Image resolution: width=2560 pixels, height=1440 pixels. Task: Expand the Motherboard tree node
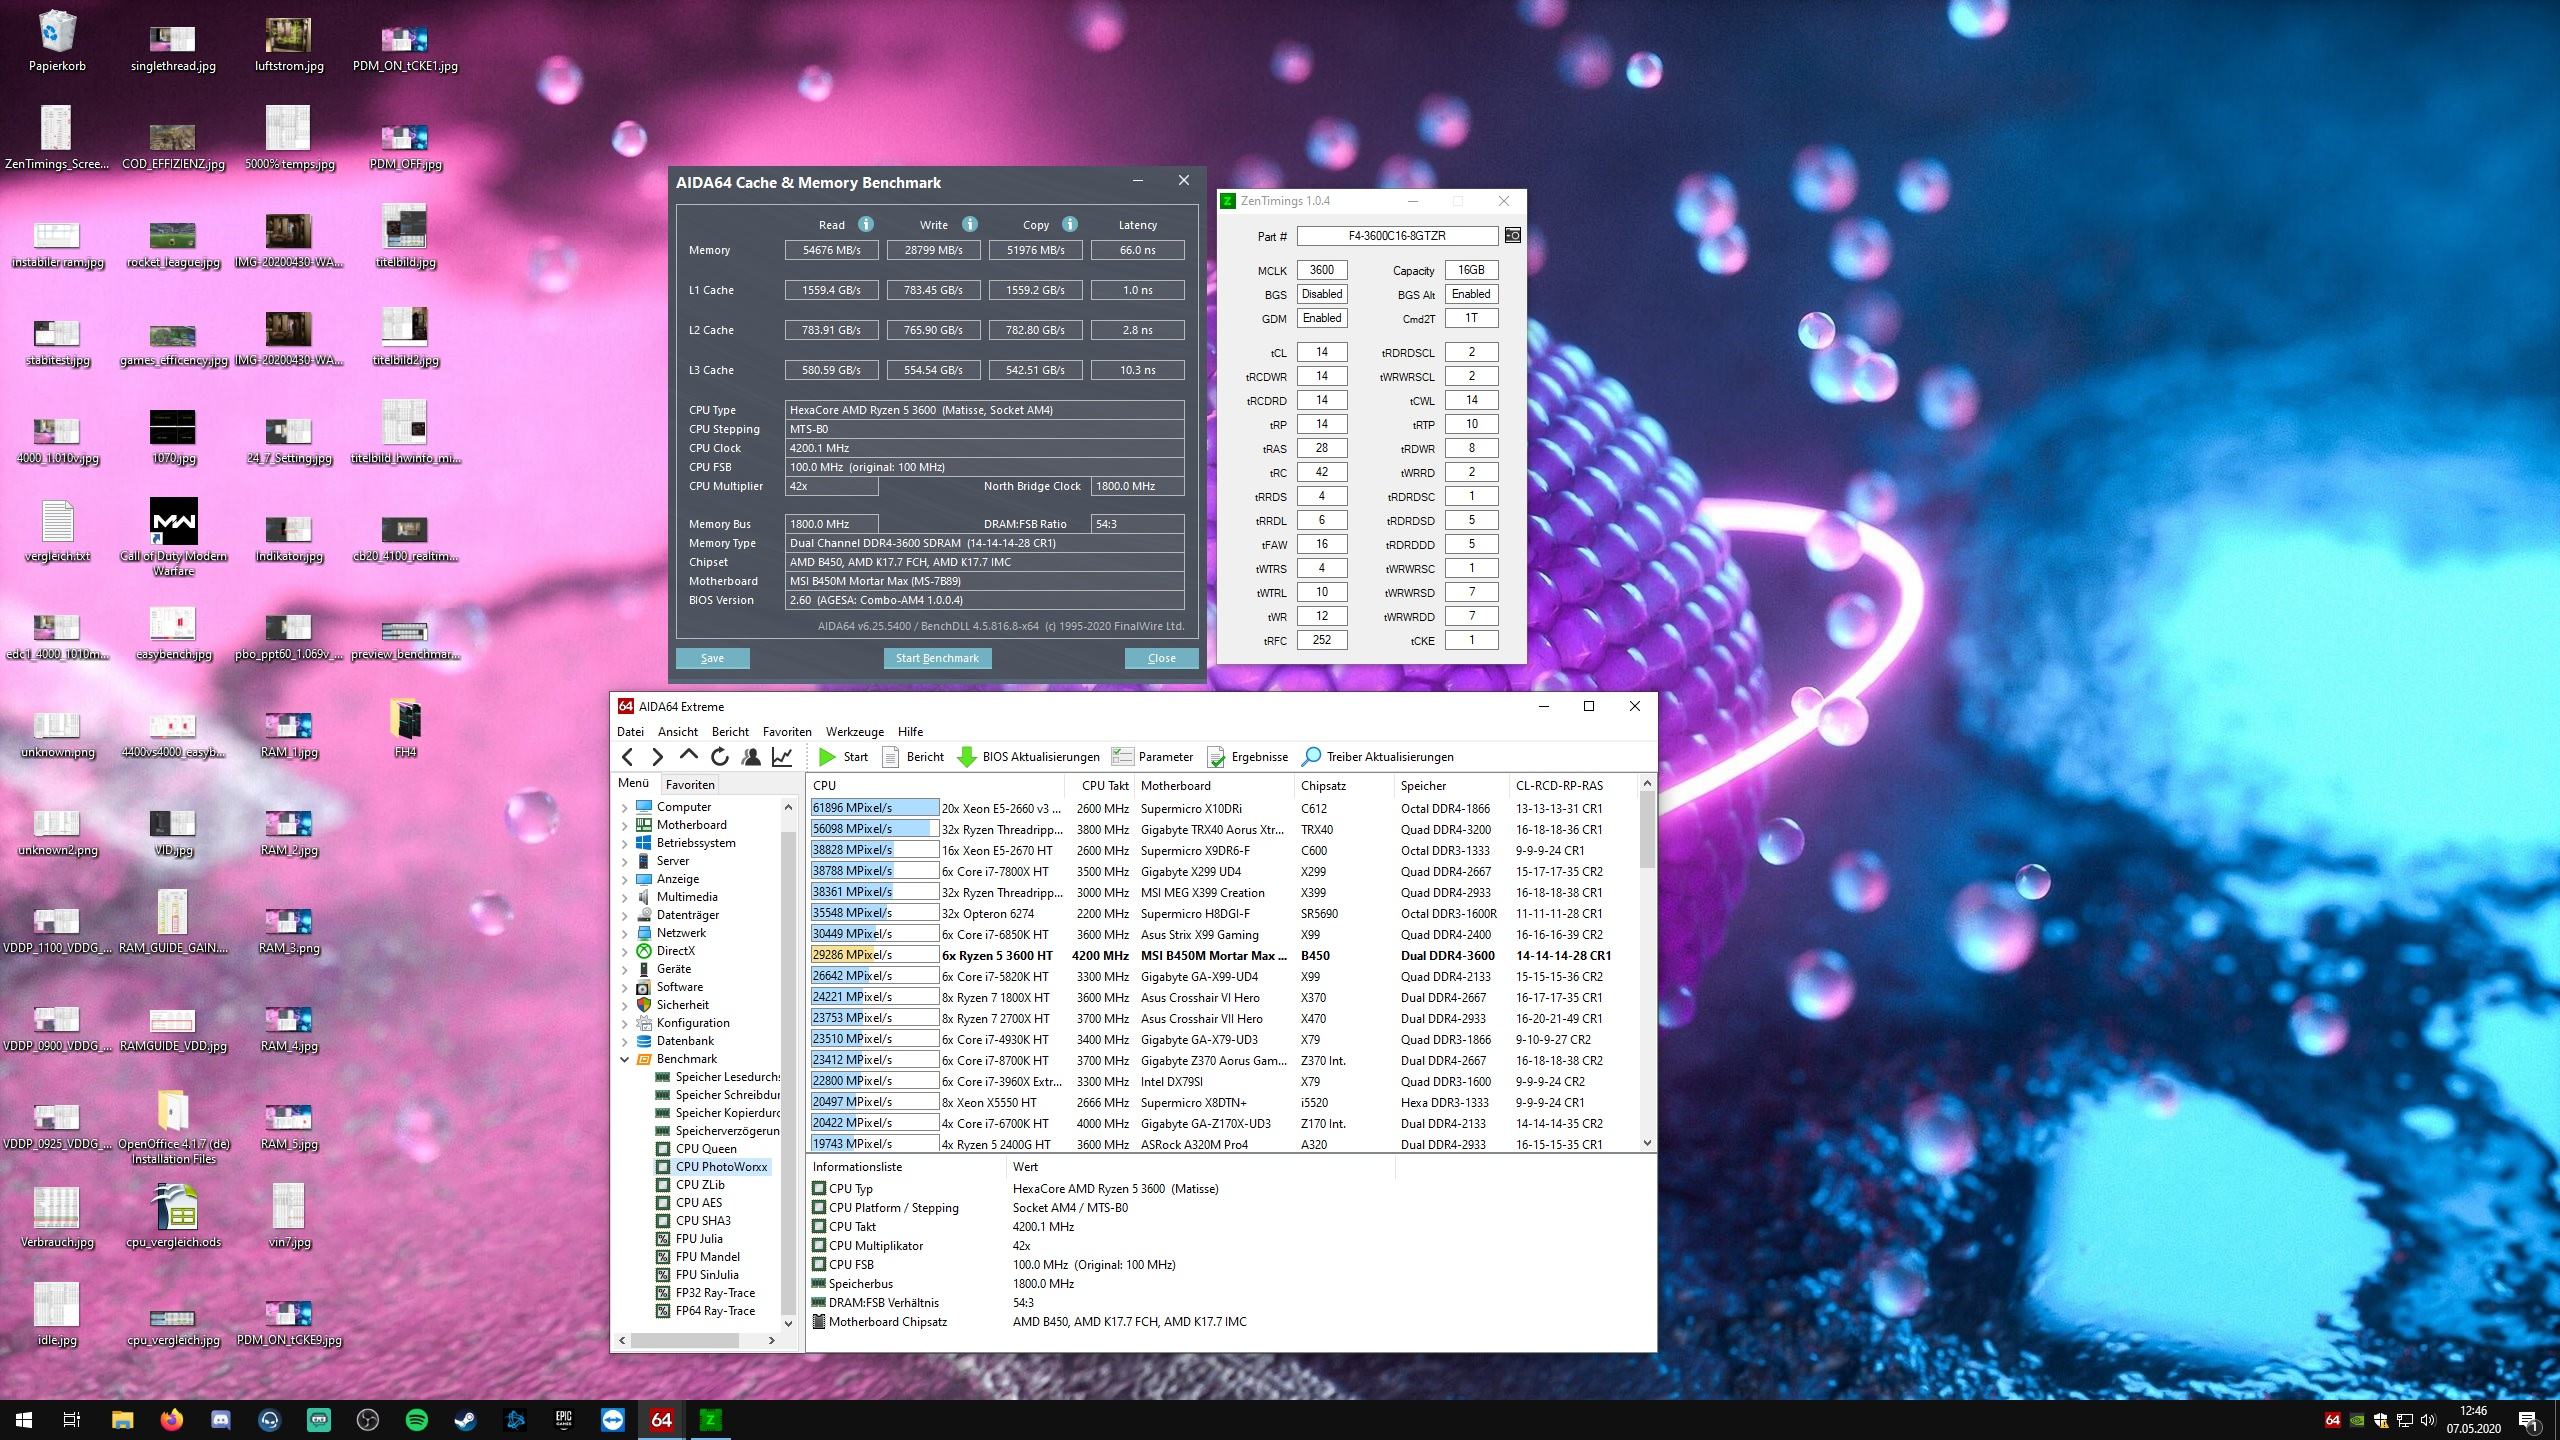[x=625, y=825]
